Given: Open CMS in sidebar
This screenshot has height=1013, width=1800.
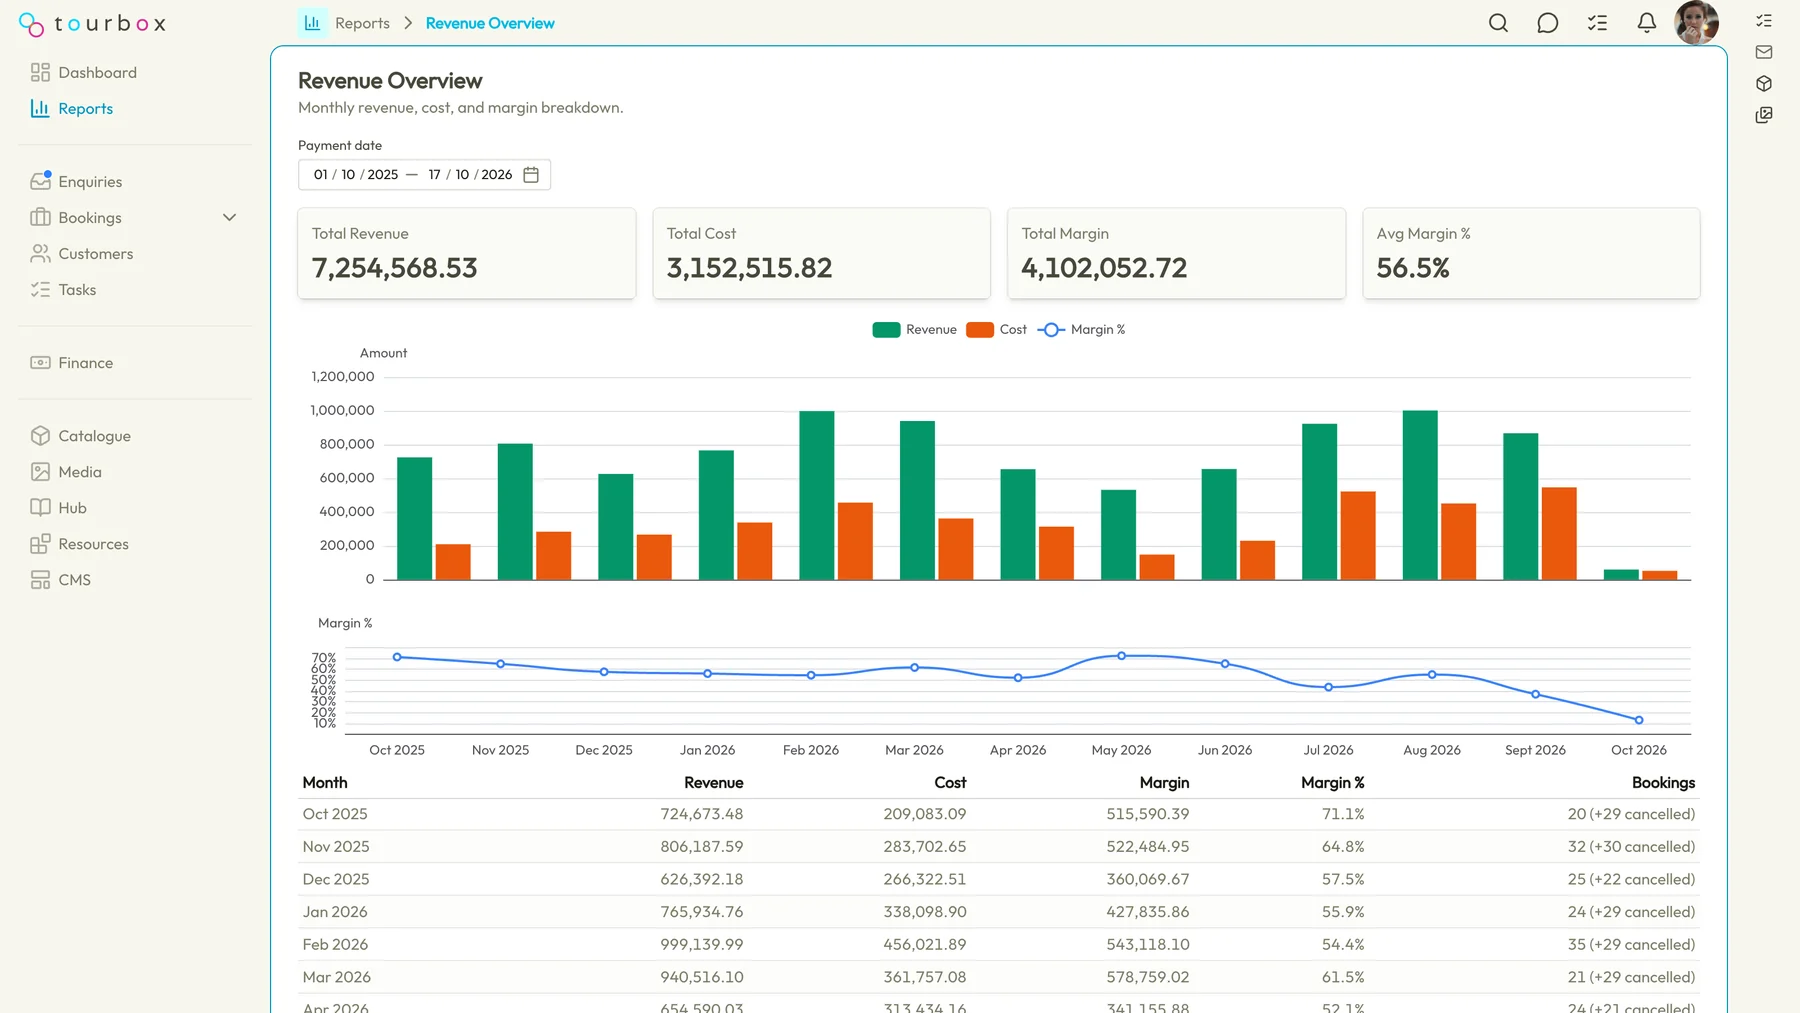Looking at the screenshot, I should pos(60,580).
